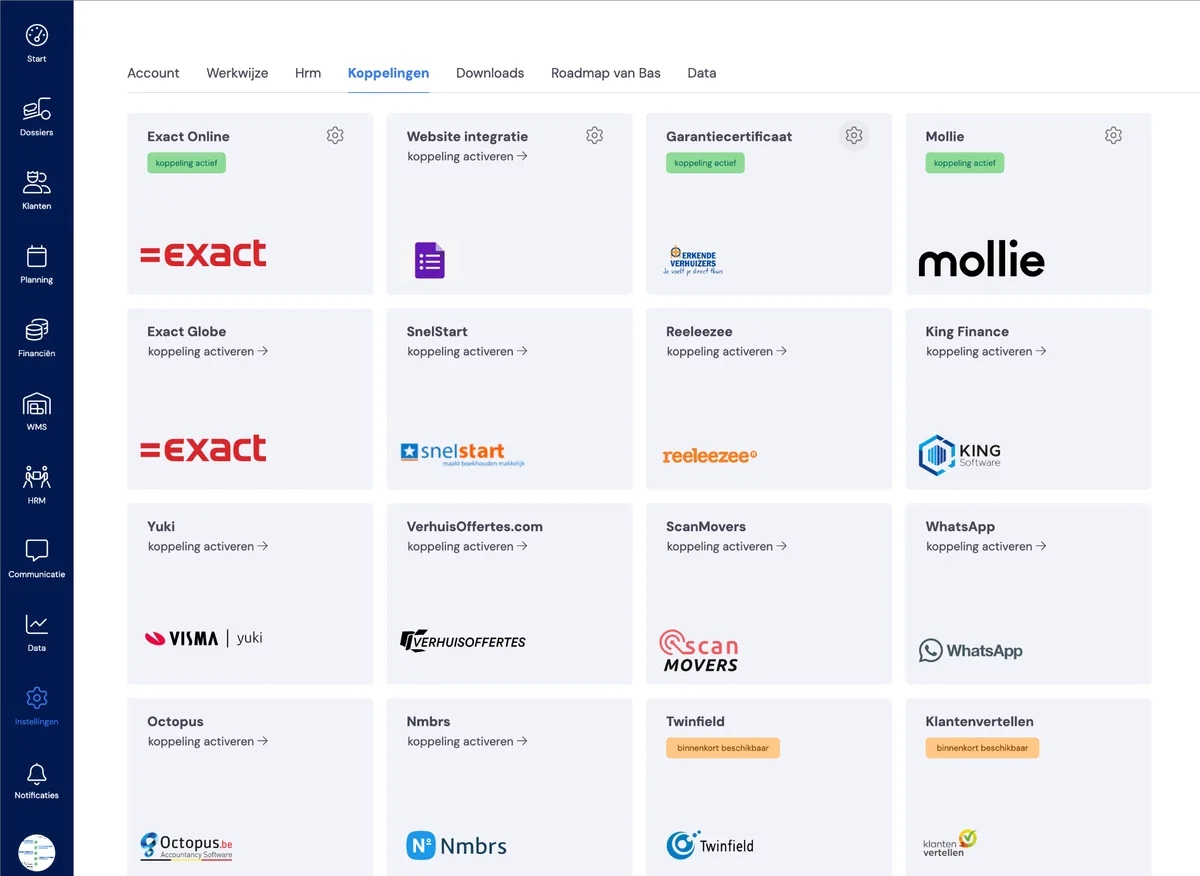1200x876 pixels.
Task: Activate the WhatsApp koppeling link
Action: 986,547
